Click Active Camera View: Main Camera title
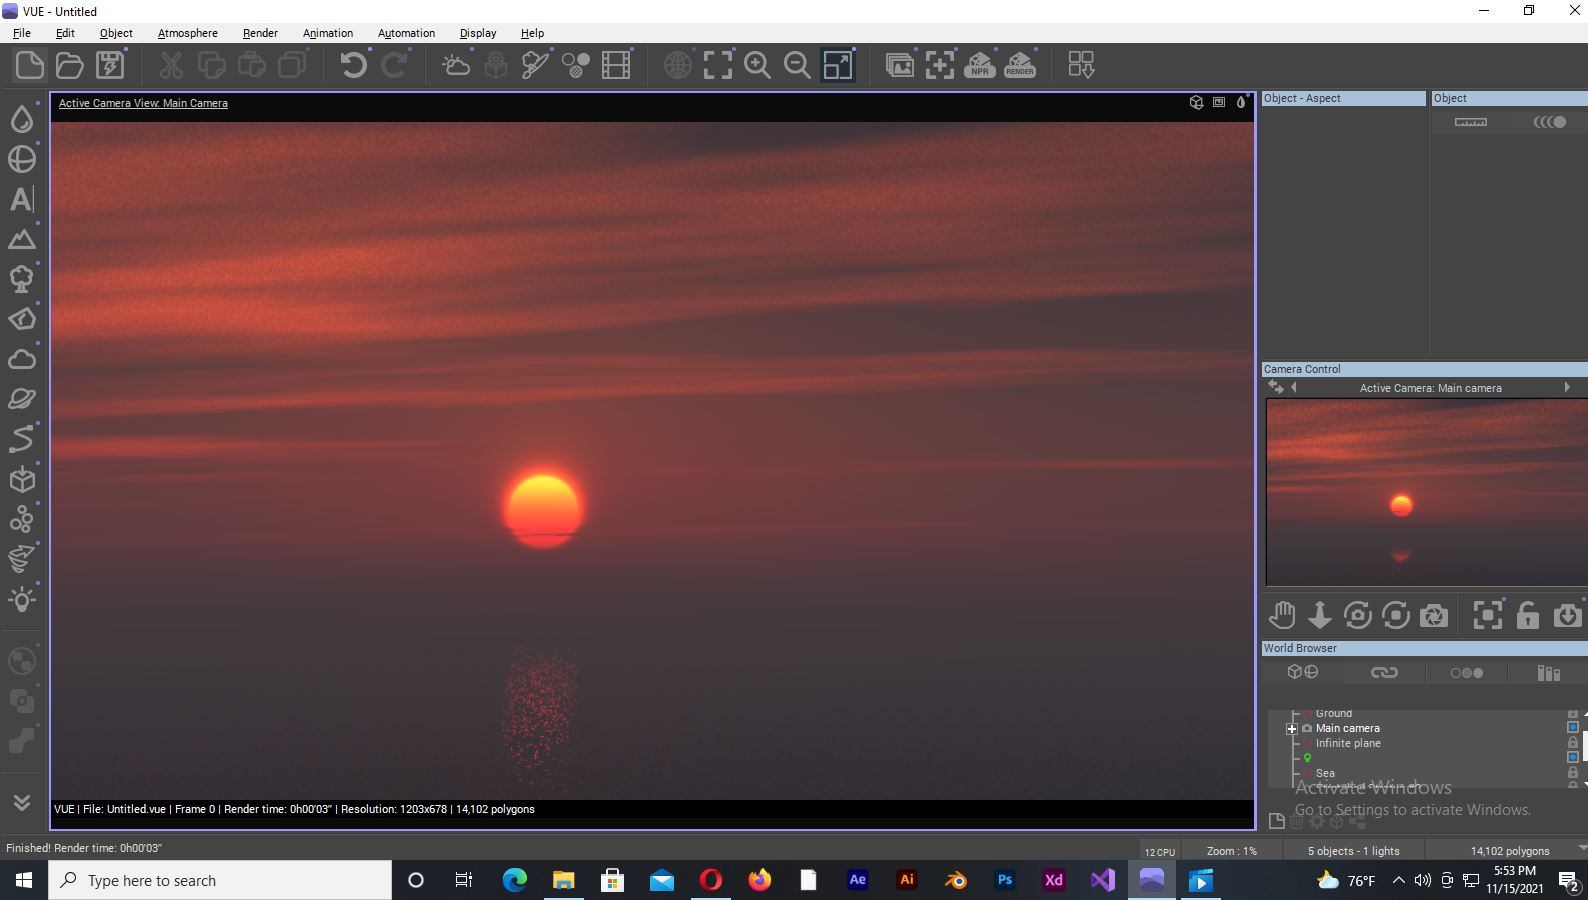 [143, 103]
